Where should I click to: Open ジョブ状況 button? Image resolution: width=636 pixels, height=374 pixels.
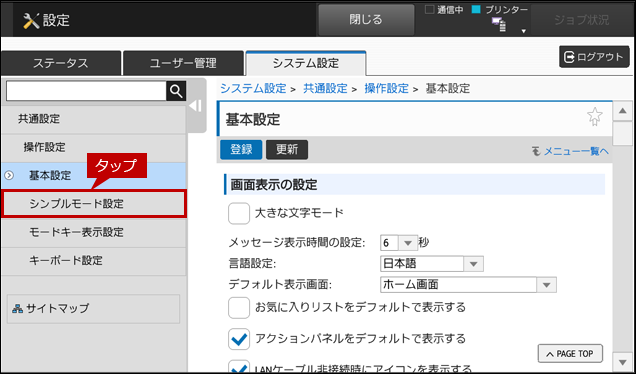click(582, 20)
